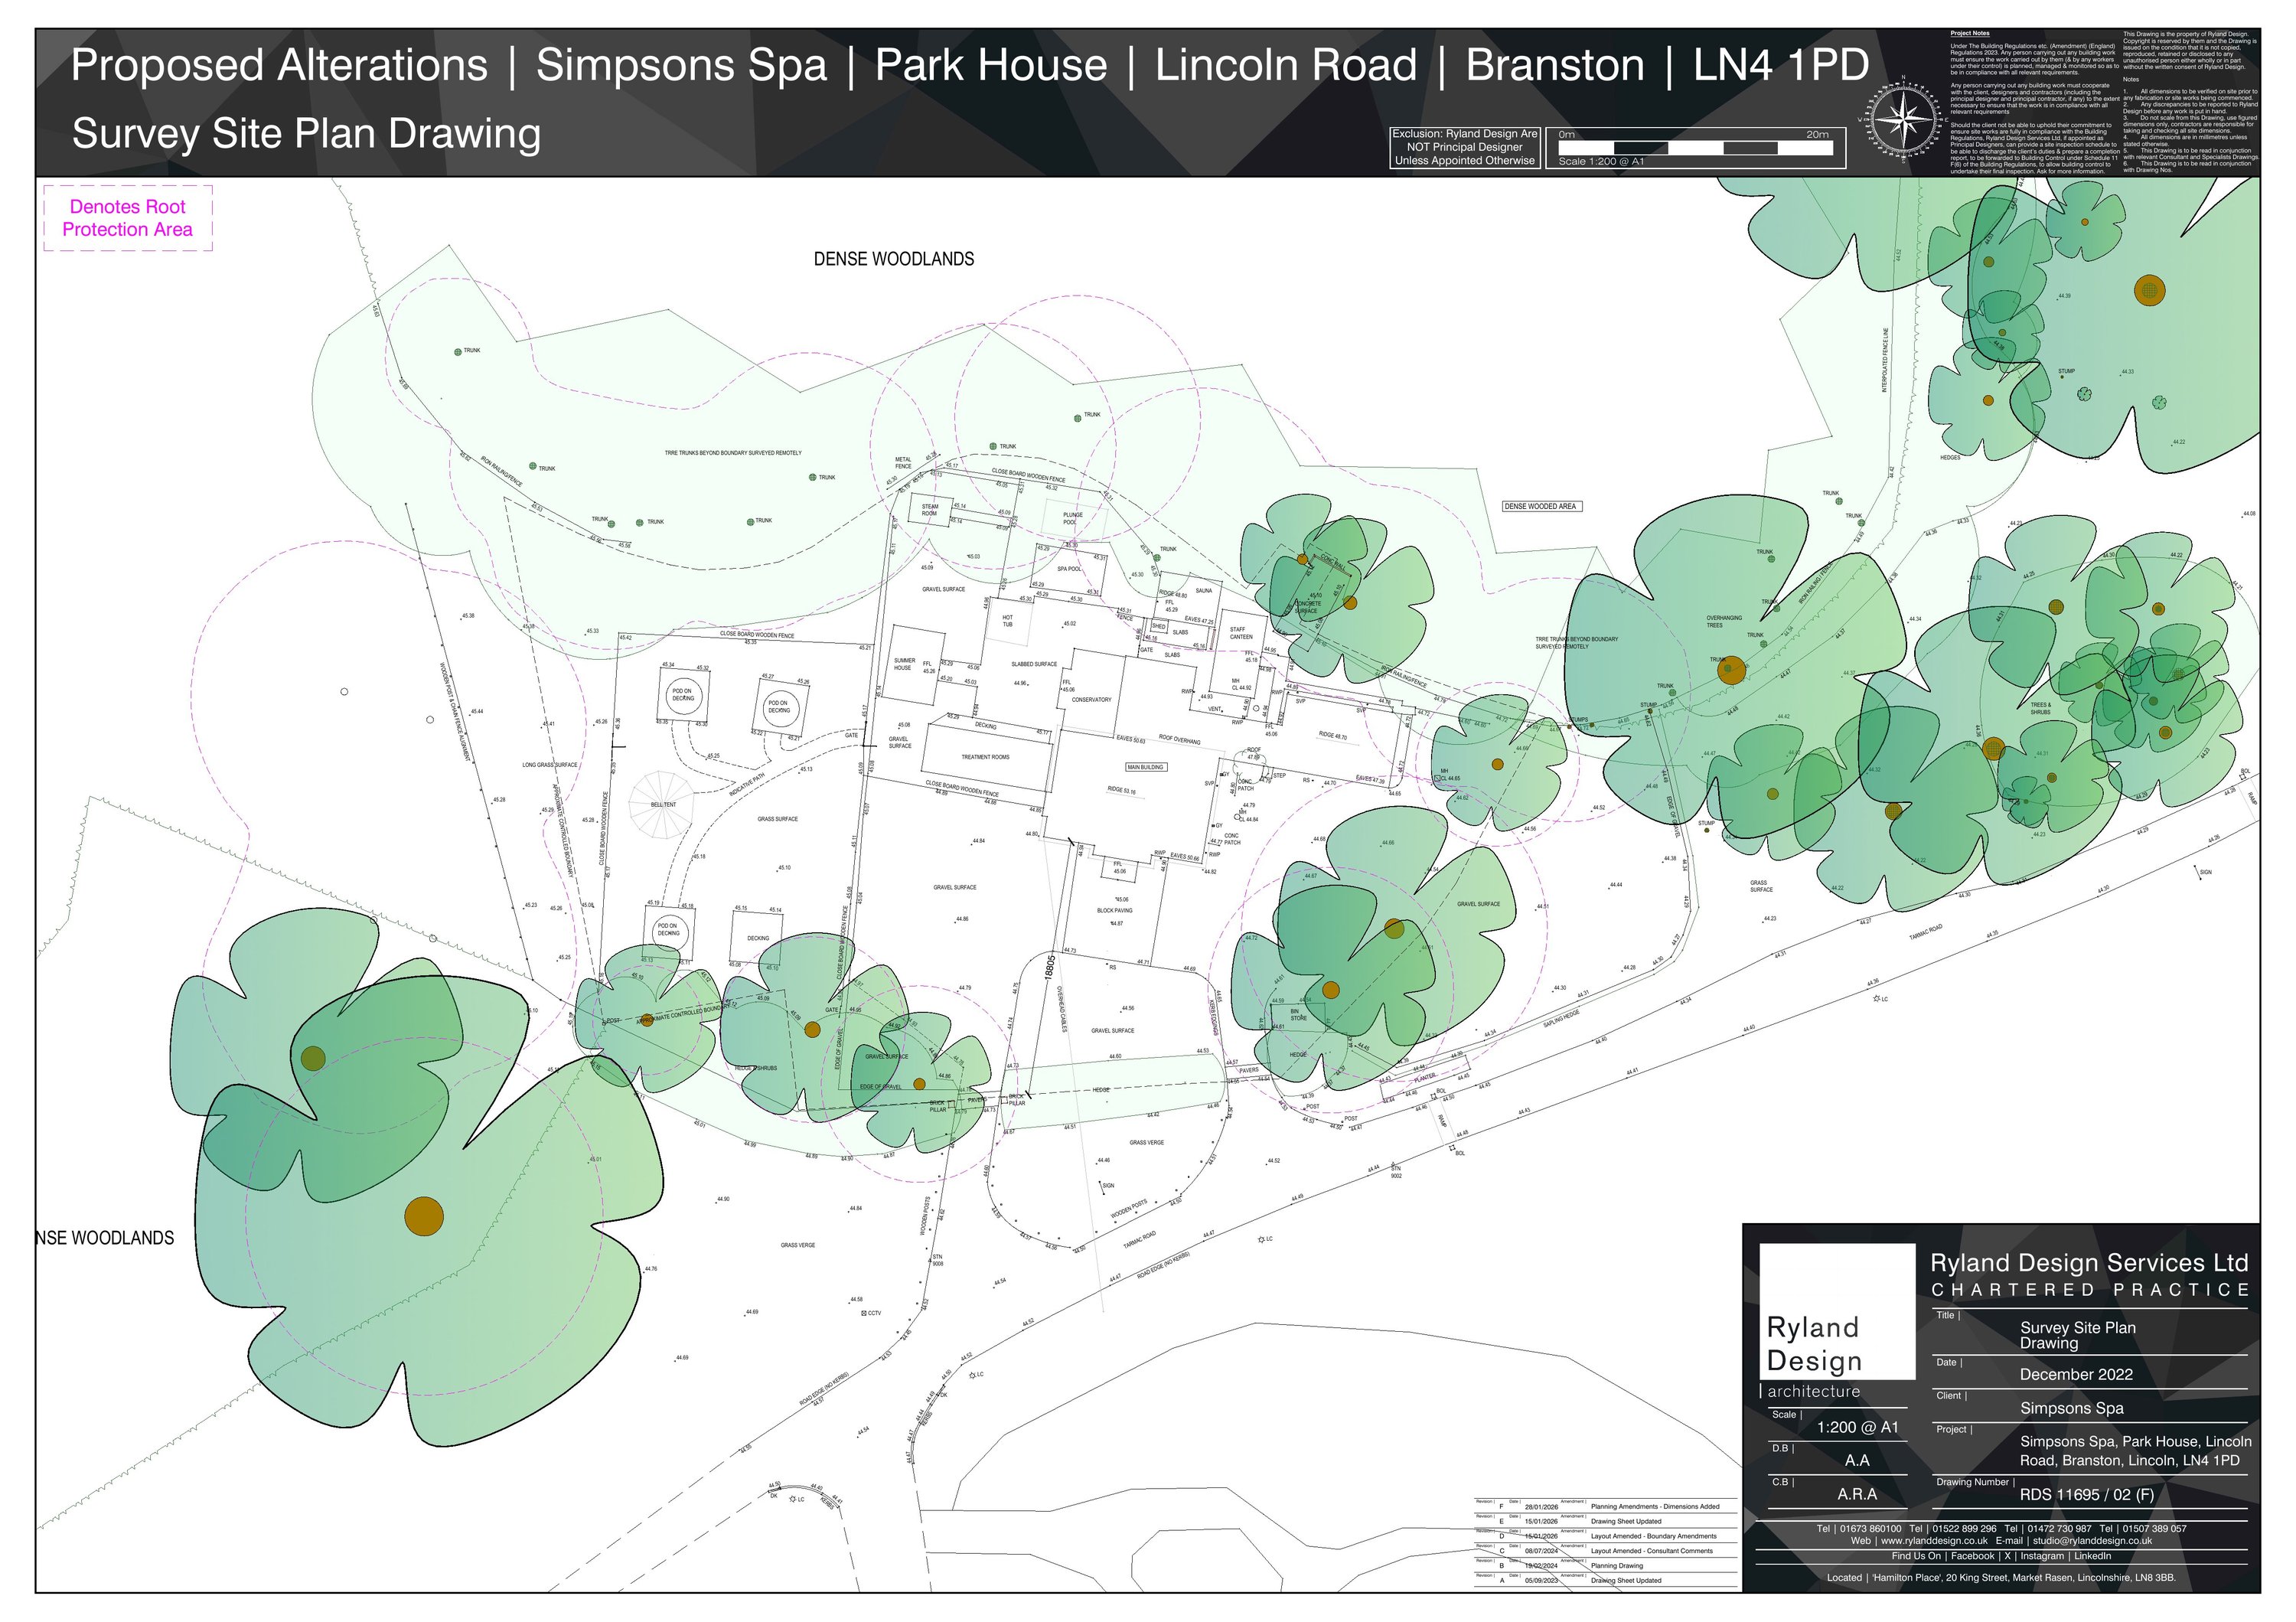Click the Denotes Root Protection Area legend box
Image resolution: width=2296 pixels, height=1622 pixels.
click(128, 218)
